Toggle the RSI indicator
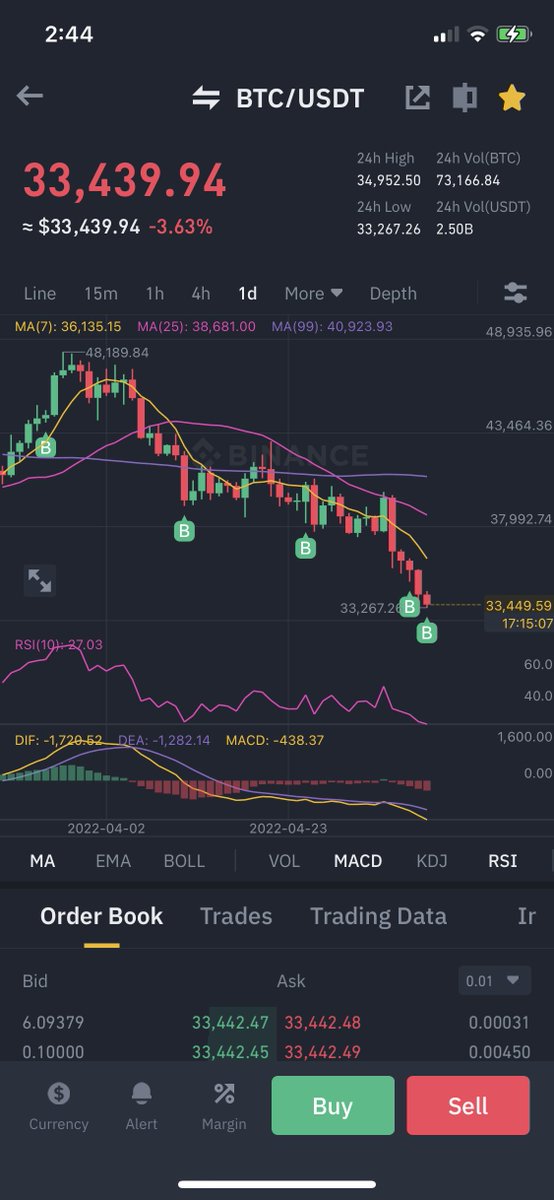Image resolution: width=554 pixels, height=1200 pixels. (x=502, y=861)
